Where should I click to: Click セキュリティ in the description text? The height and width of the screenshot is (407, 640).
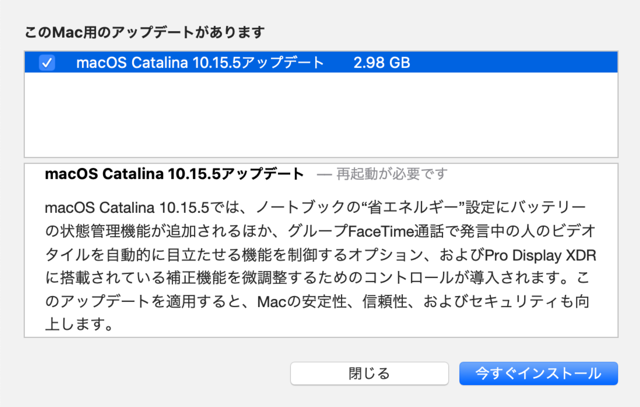point(513,302)
